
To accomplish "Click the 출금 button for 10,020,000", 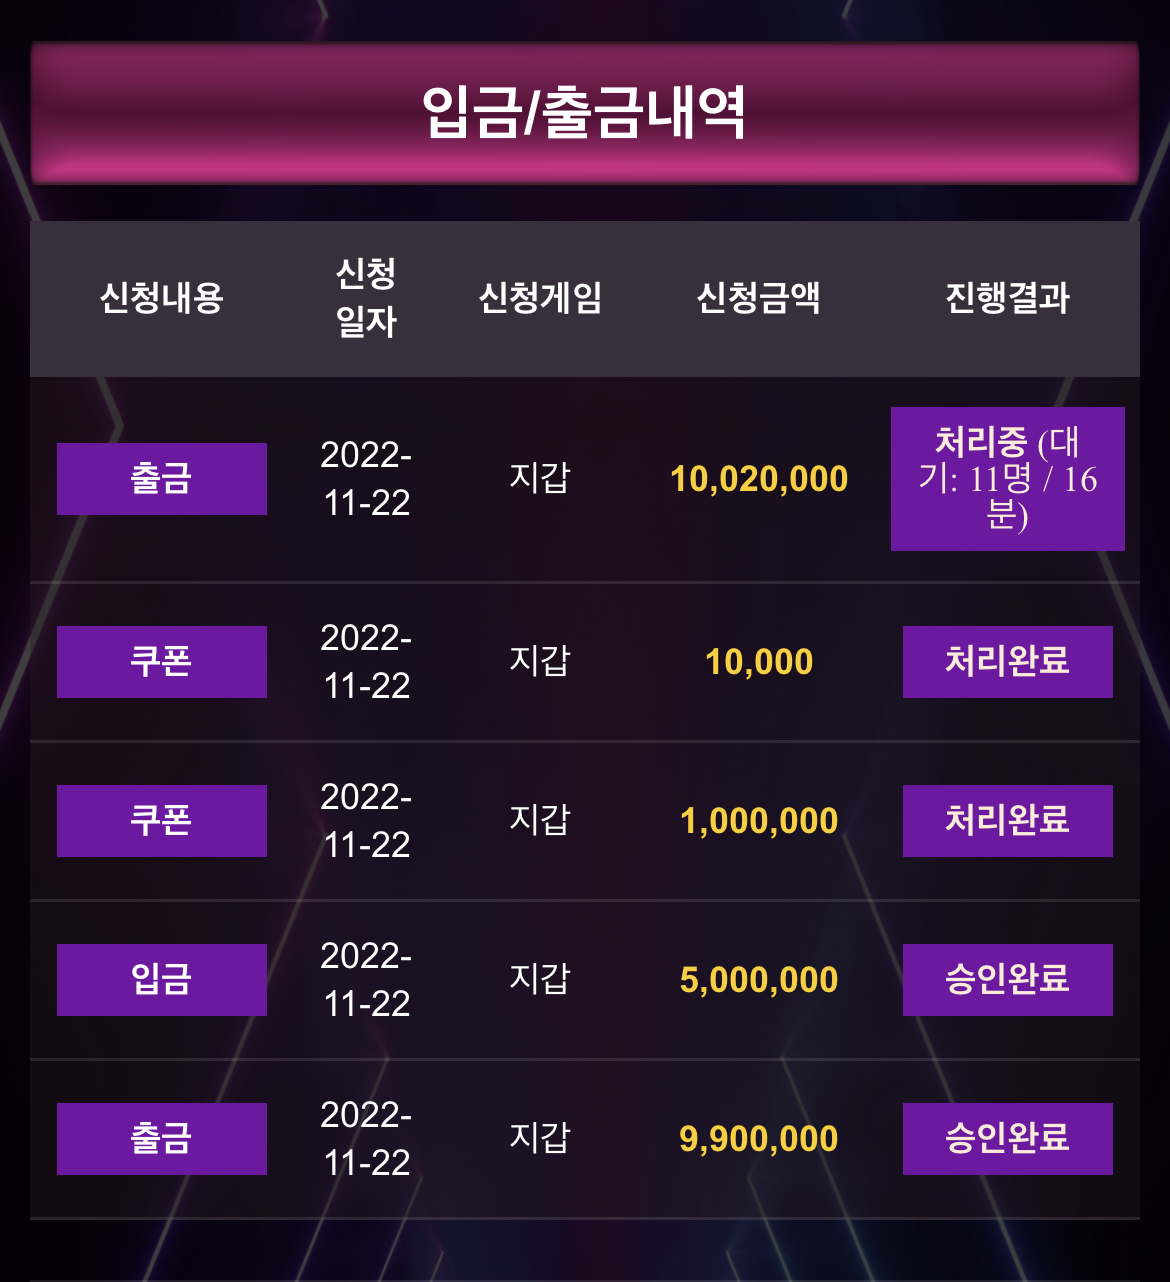I will (162, 479).
